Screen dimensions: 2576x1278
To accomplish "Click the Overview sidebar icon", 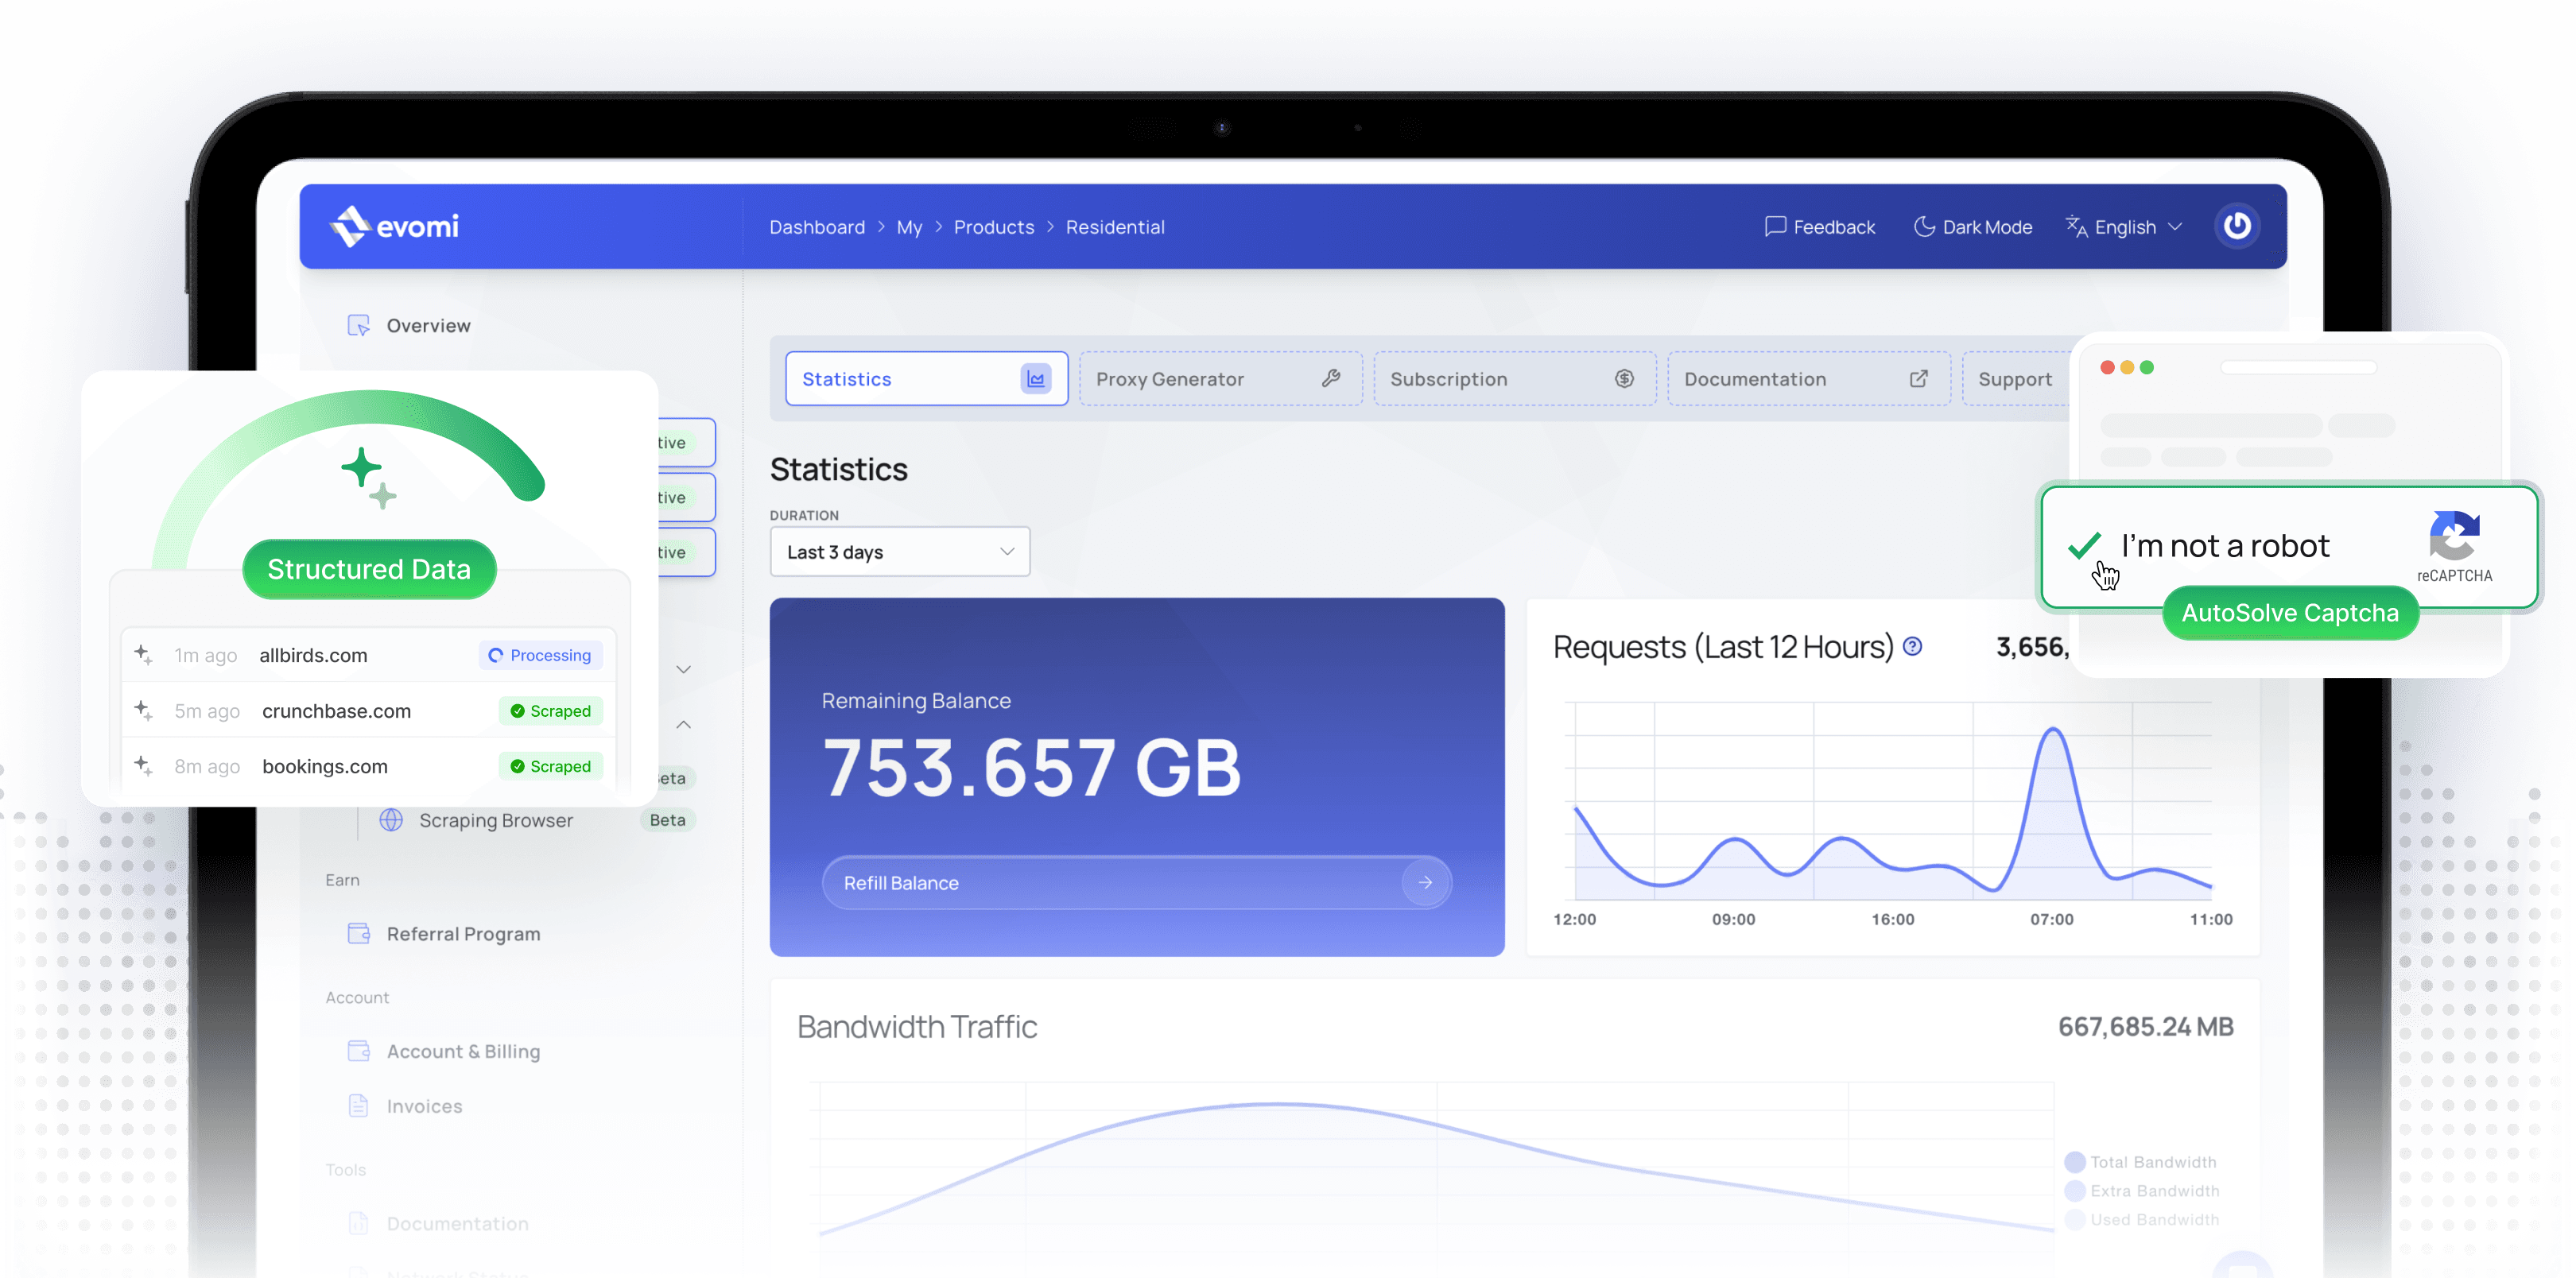I will click(358, 325).
